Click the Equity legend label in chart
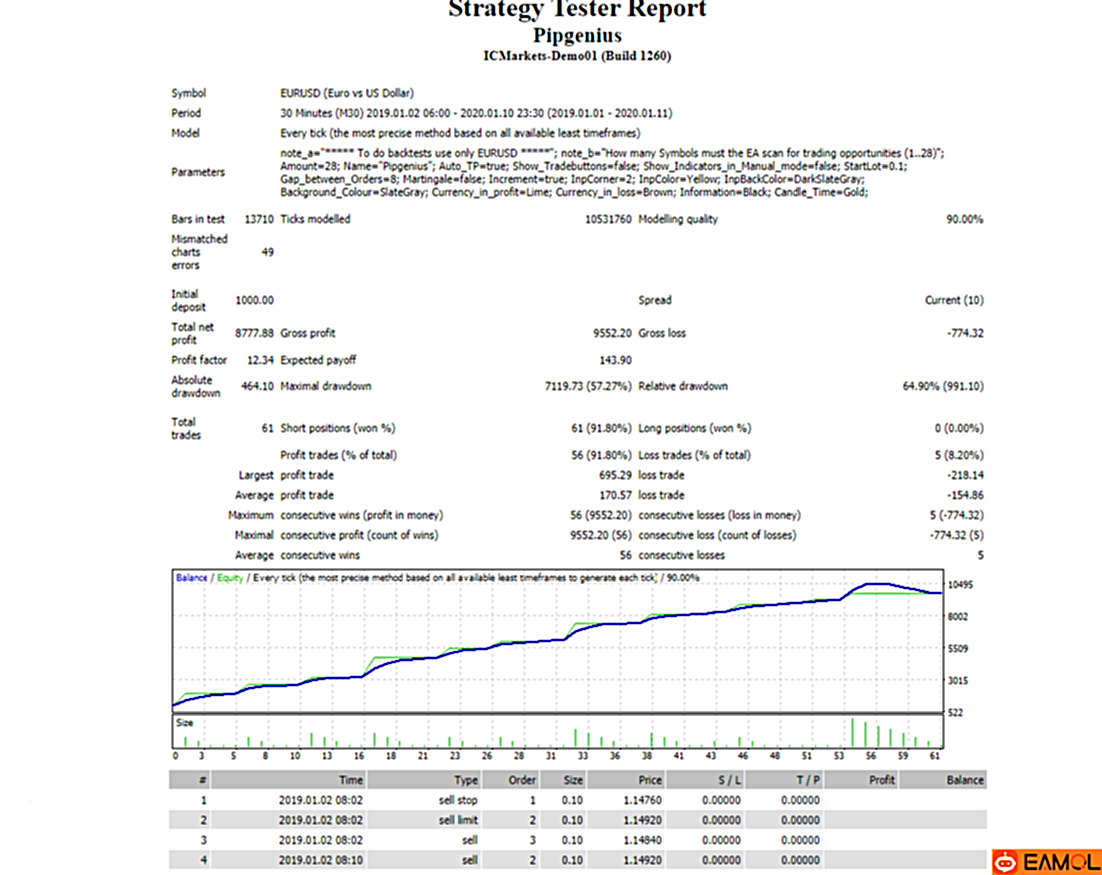1102x875 pixels. coord(230,578)
